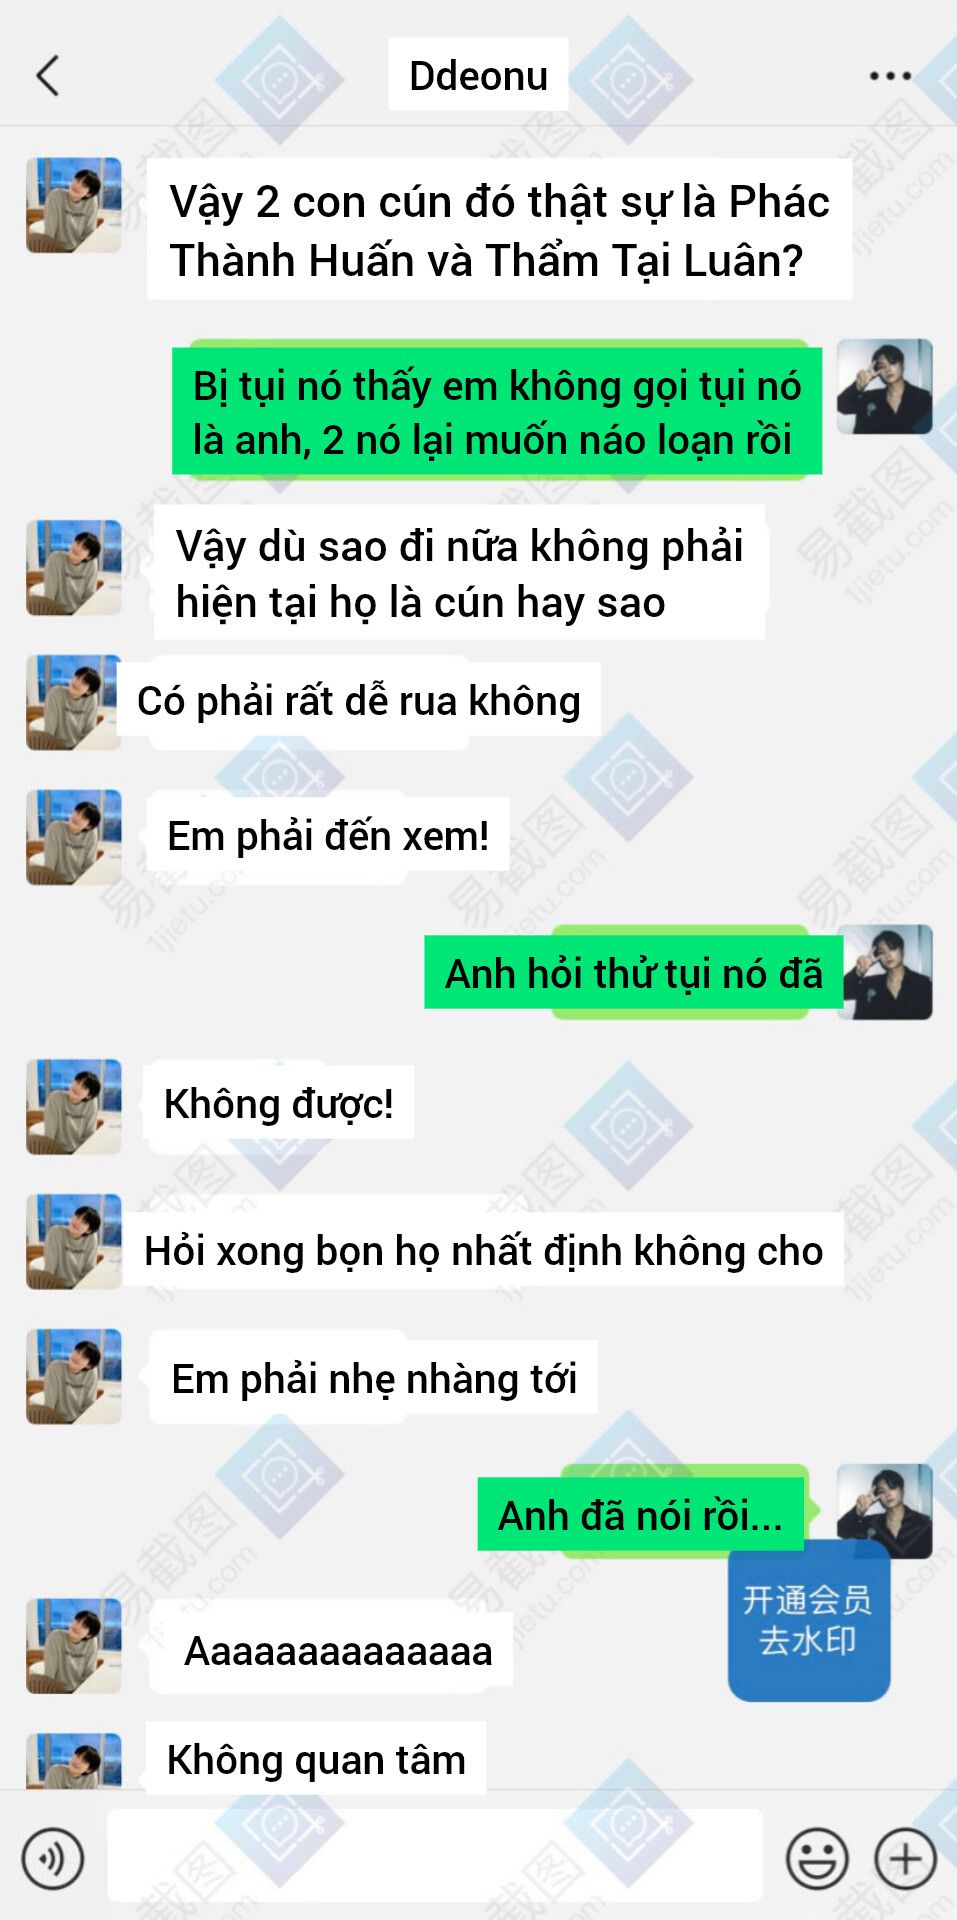
Task: Select the 'Không được!' message bubble
Action: [x=279, y=1104]
